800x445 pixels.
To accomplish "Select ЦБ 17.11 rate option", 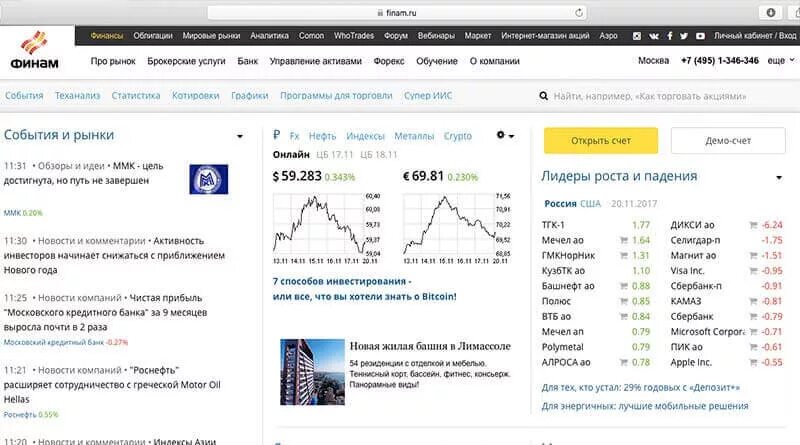I will point(334,155).
